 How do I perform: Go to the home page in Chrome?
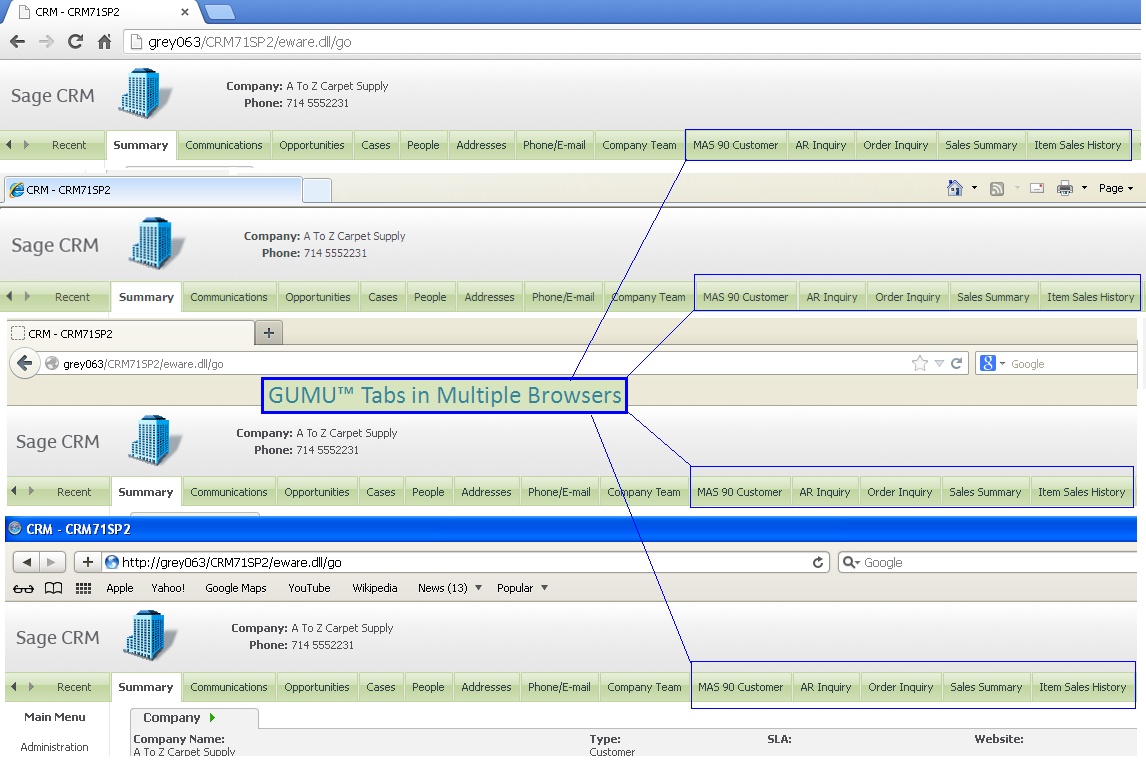[105, 42]
